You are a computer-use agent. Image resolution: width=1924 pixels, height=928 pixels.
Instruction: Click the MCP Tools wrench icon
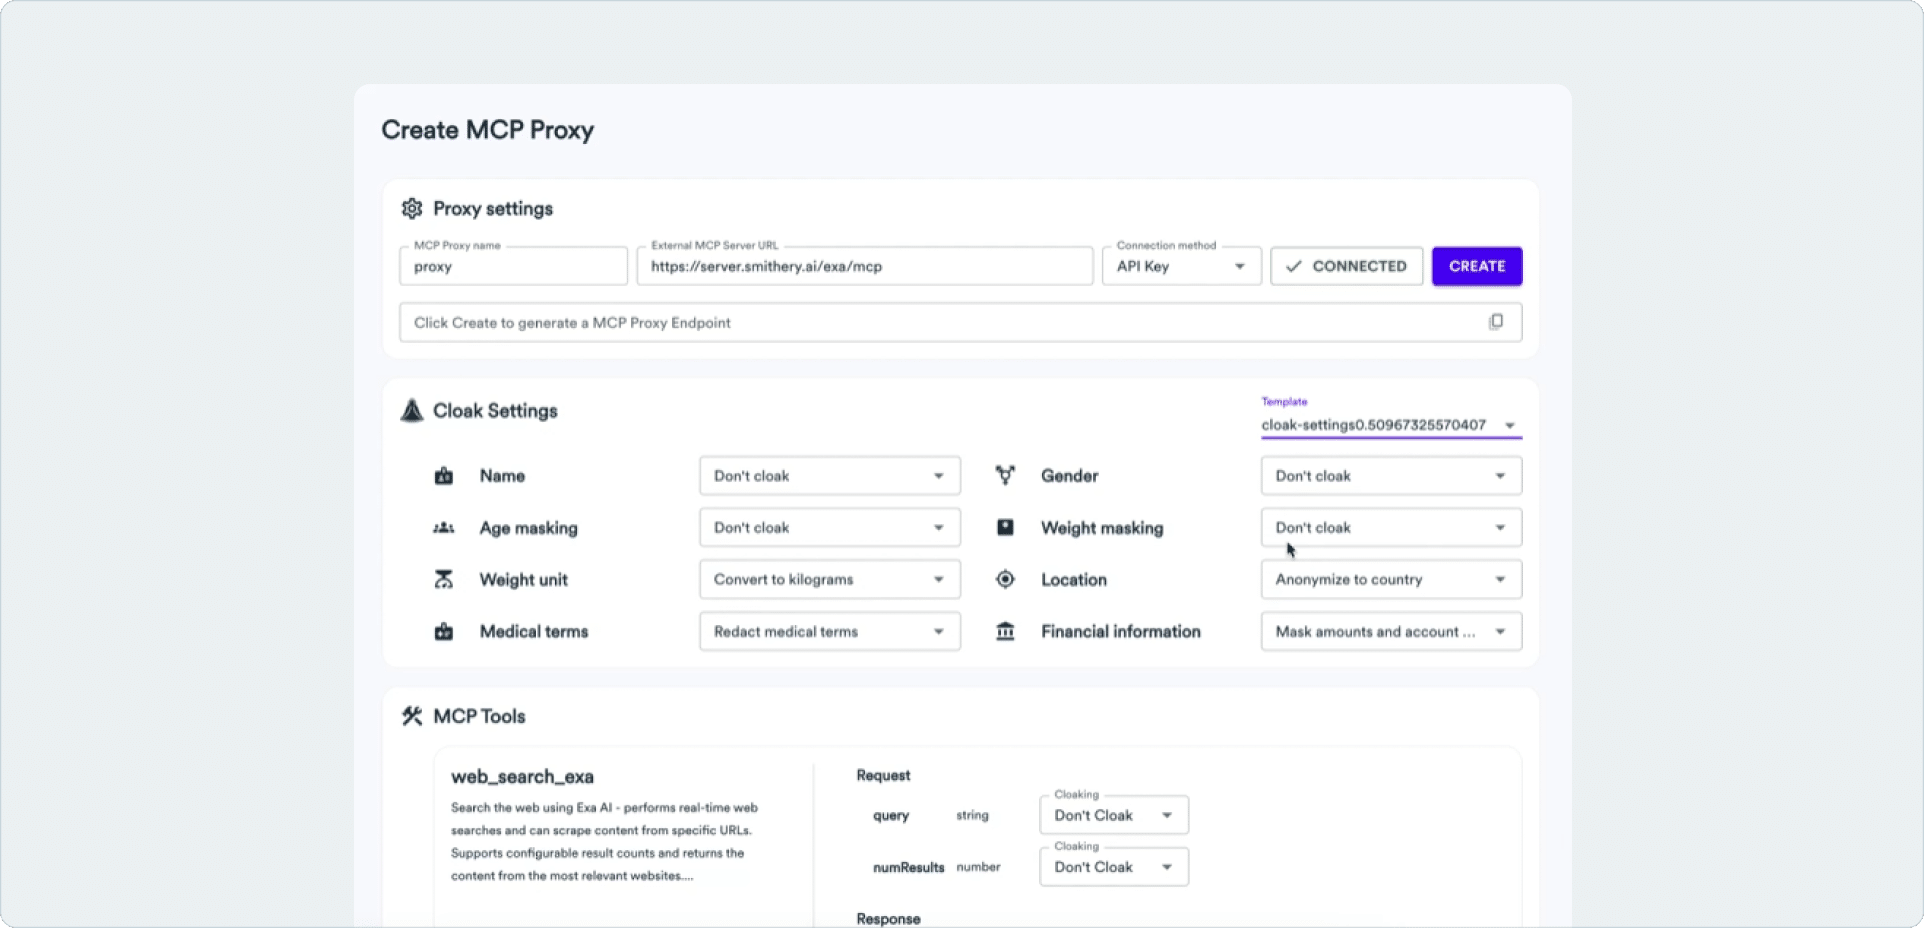click(x=412, y=716)
